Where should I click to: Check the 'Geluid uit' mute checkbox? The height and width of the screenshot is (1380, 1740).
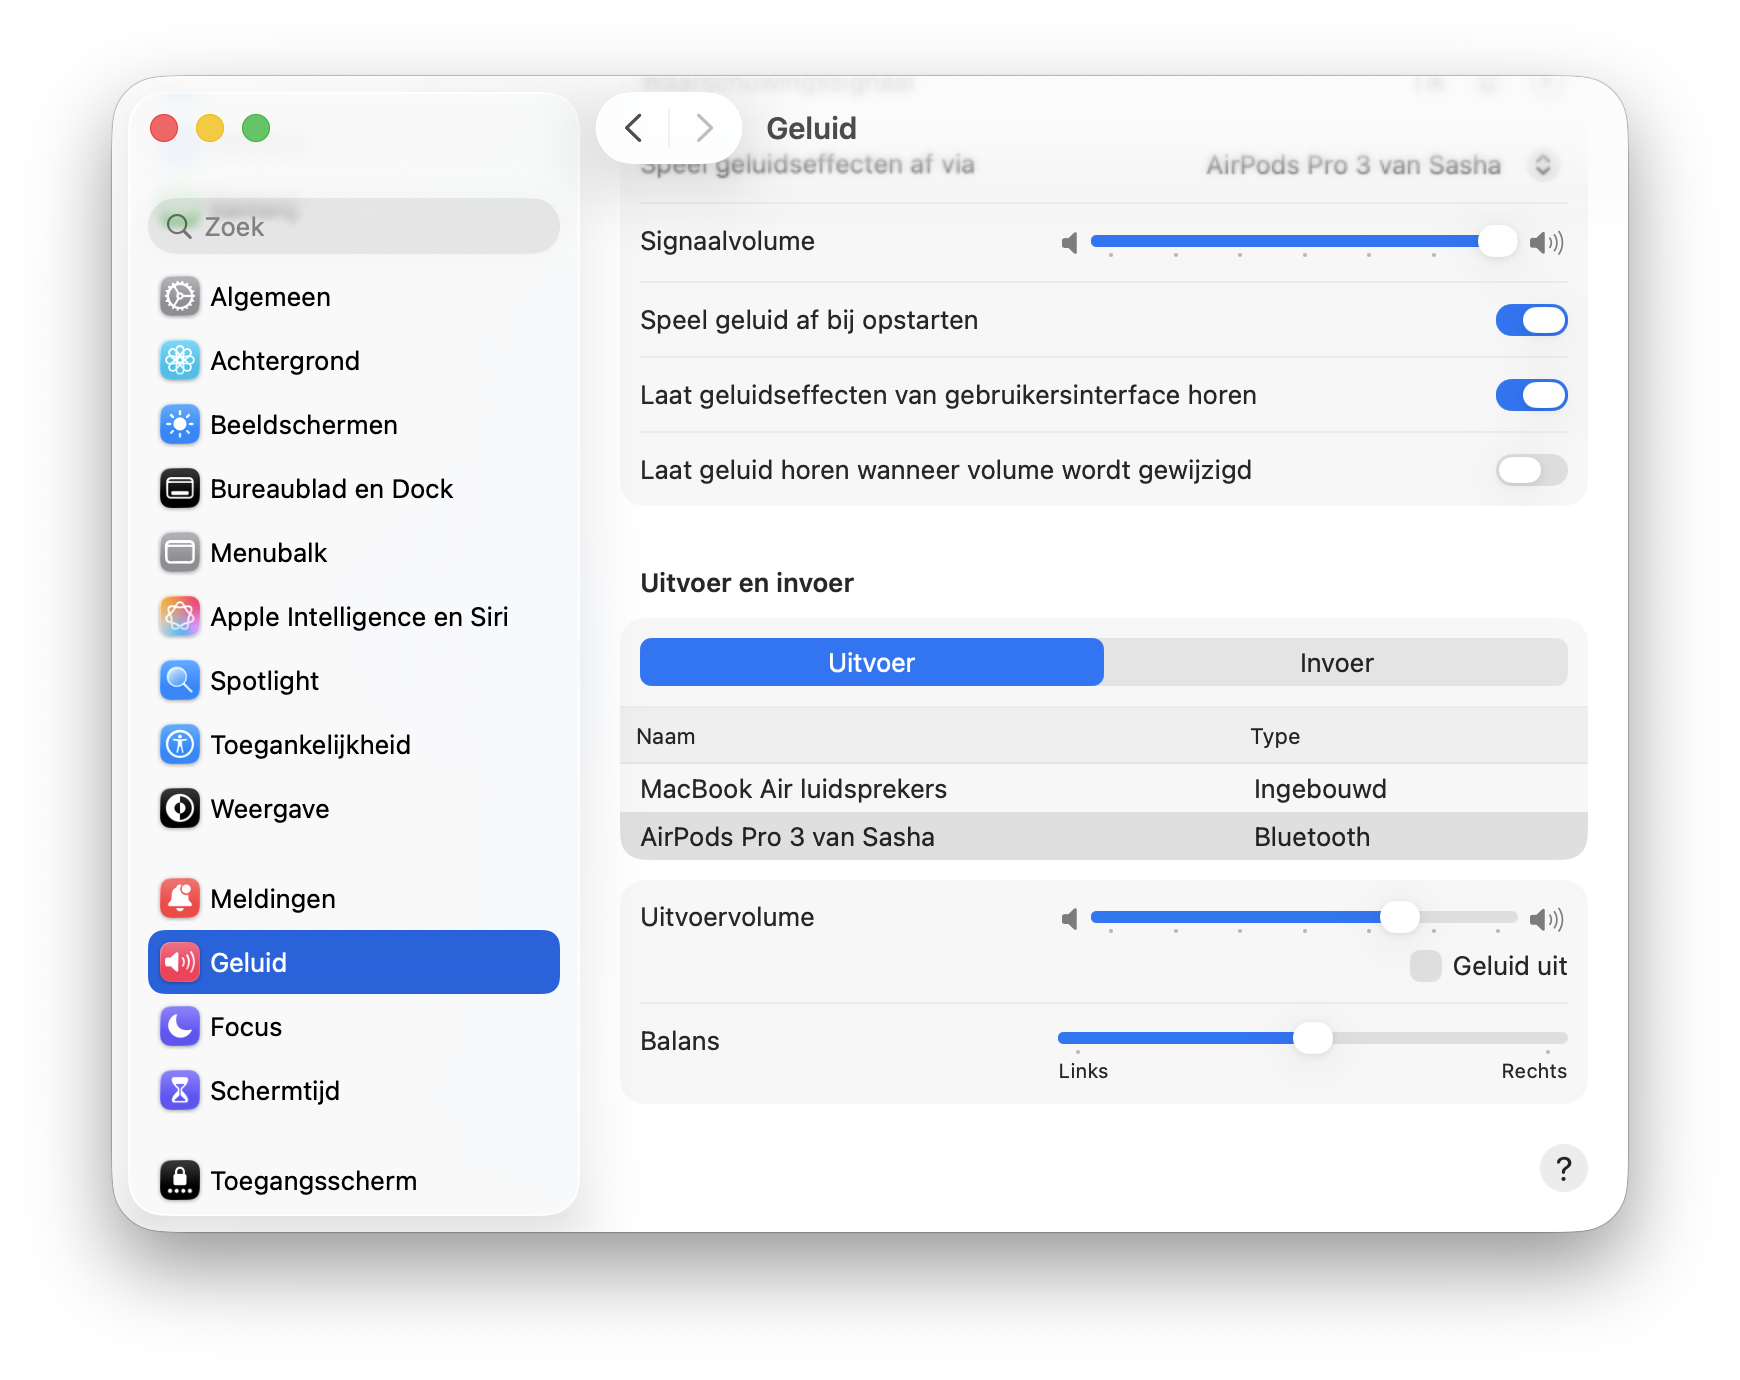coord(1425,966)
